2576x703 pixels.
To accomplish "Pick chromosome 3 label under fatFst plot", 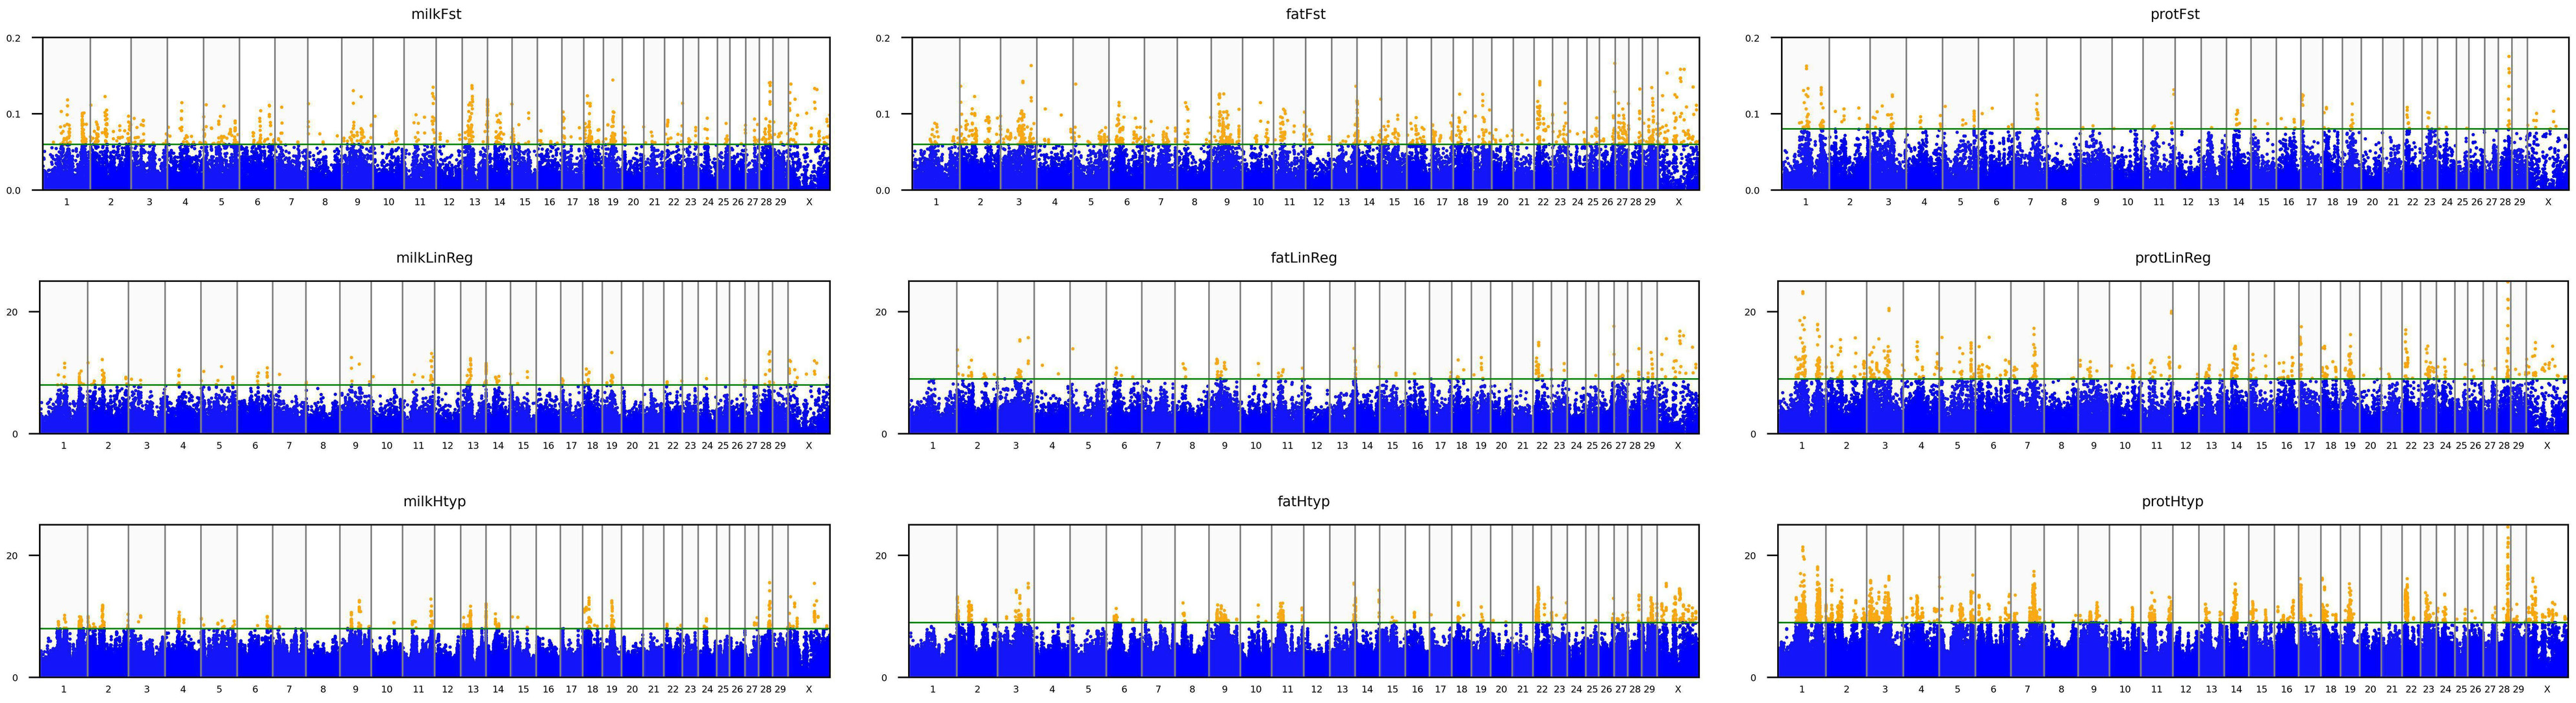I will tap(1019, 202).
